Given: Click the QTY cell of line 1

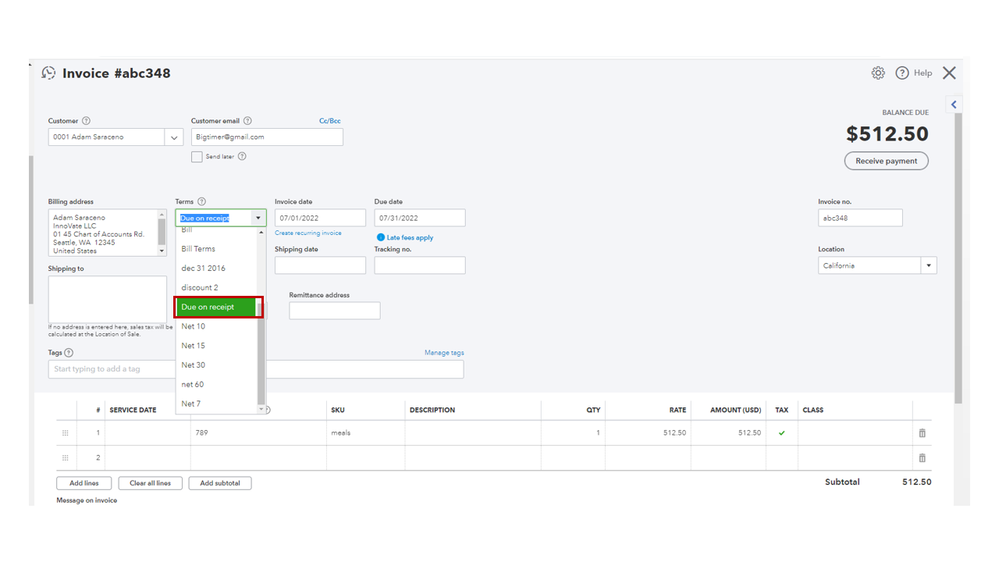Looking at the screenshot, I should tap(573, 433).
